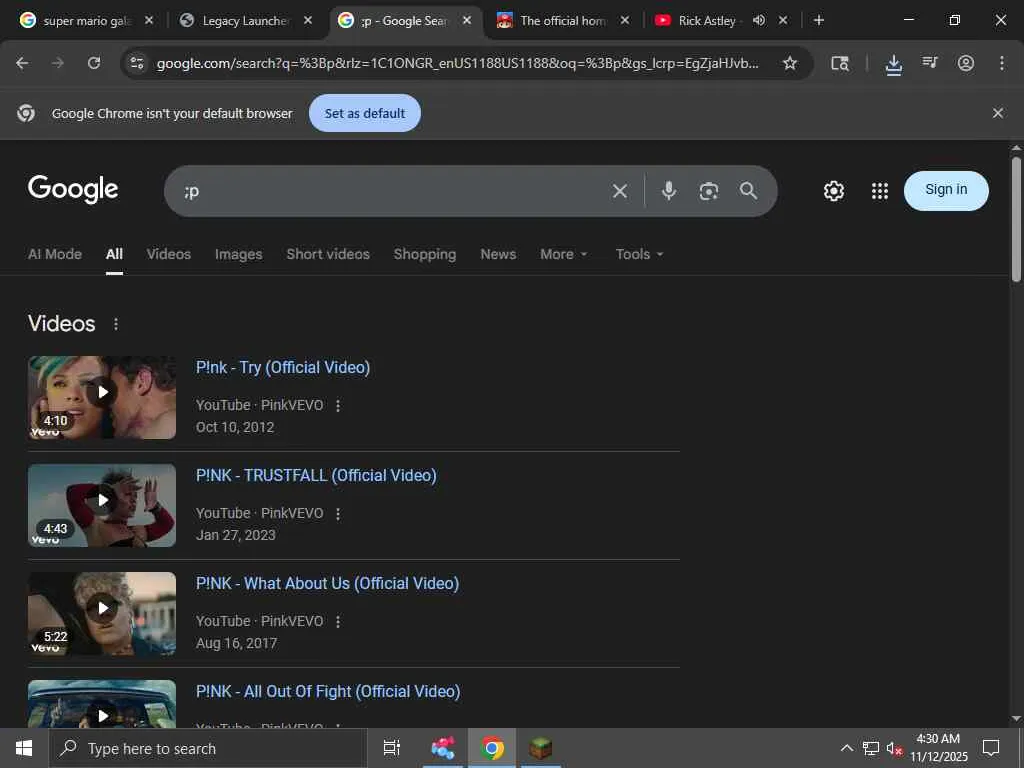
Task: Open Windows Start menu
Action: coord(24,748)
